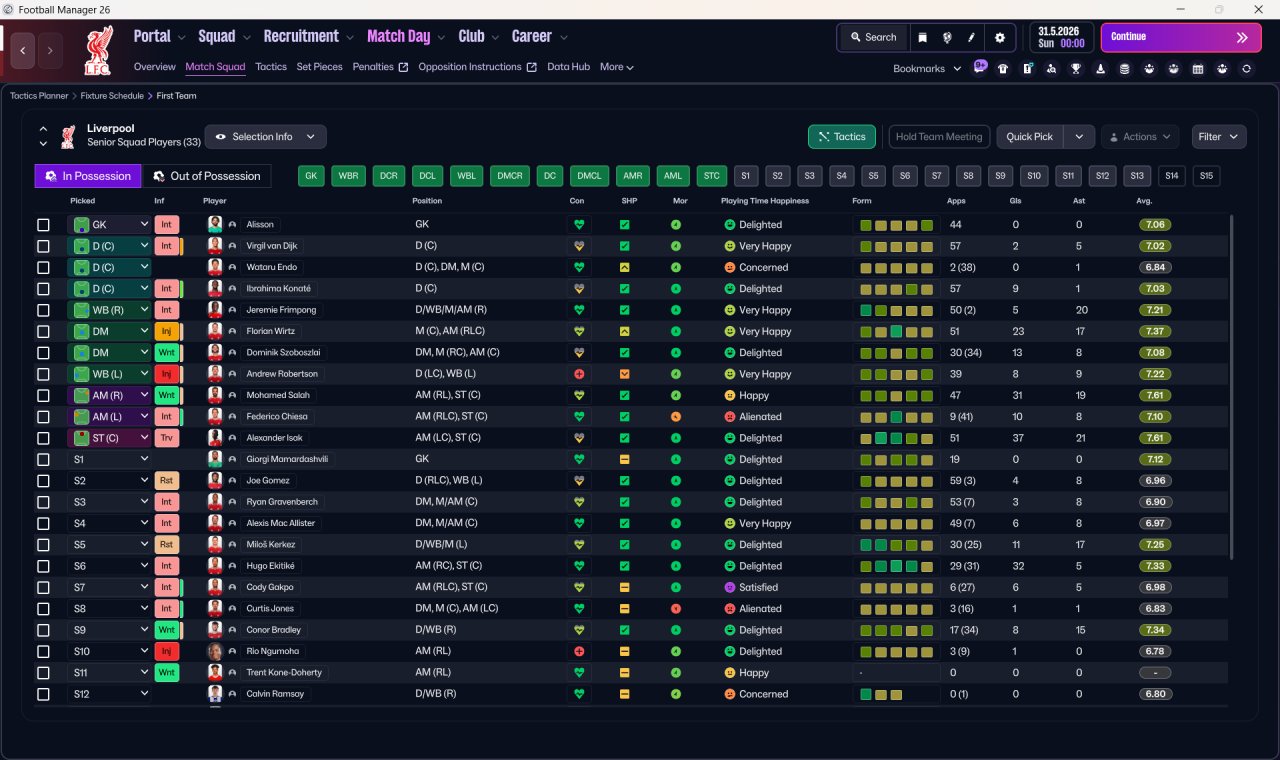Open the Tactics submenu tab

pos(271,67)
